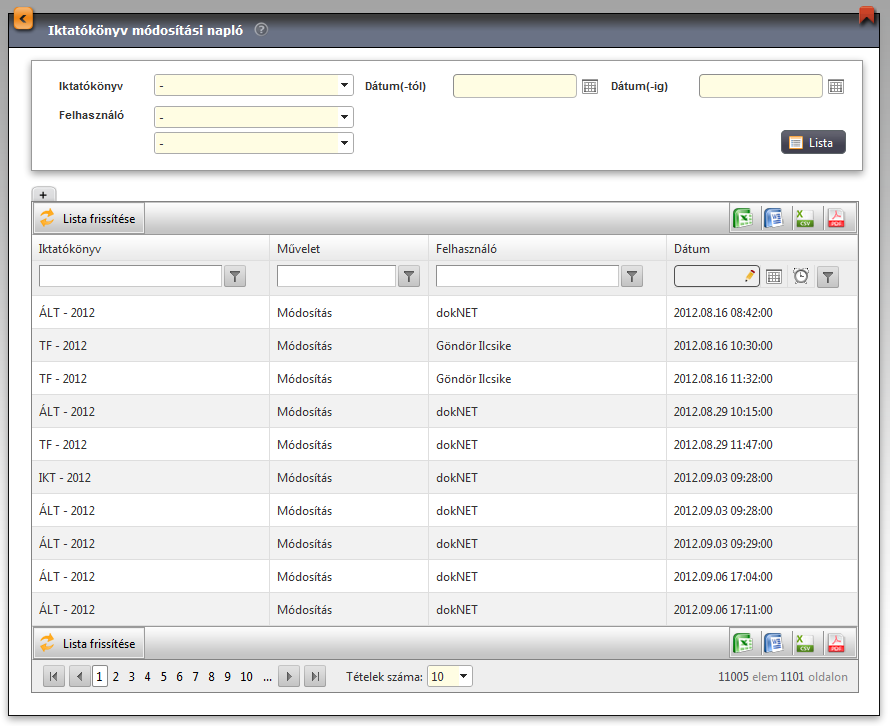
Task: Click the Dátum column filter funnel
Action: pyautogui.click(x=828, y=277)
